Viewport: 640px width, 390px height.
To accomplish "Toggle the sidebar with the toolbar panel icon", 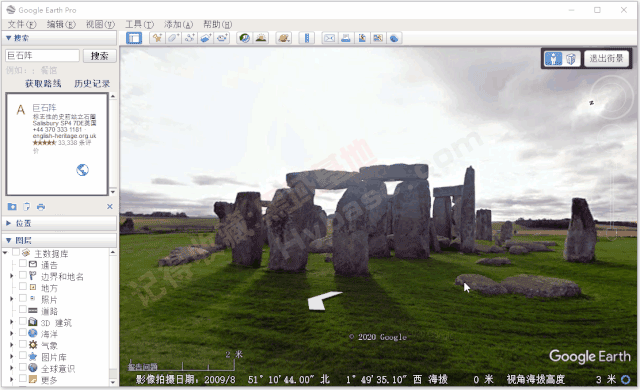I will click(x=134, y=38).
